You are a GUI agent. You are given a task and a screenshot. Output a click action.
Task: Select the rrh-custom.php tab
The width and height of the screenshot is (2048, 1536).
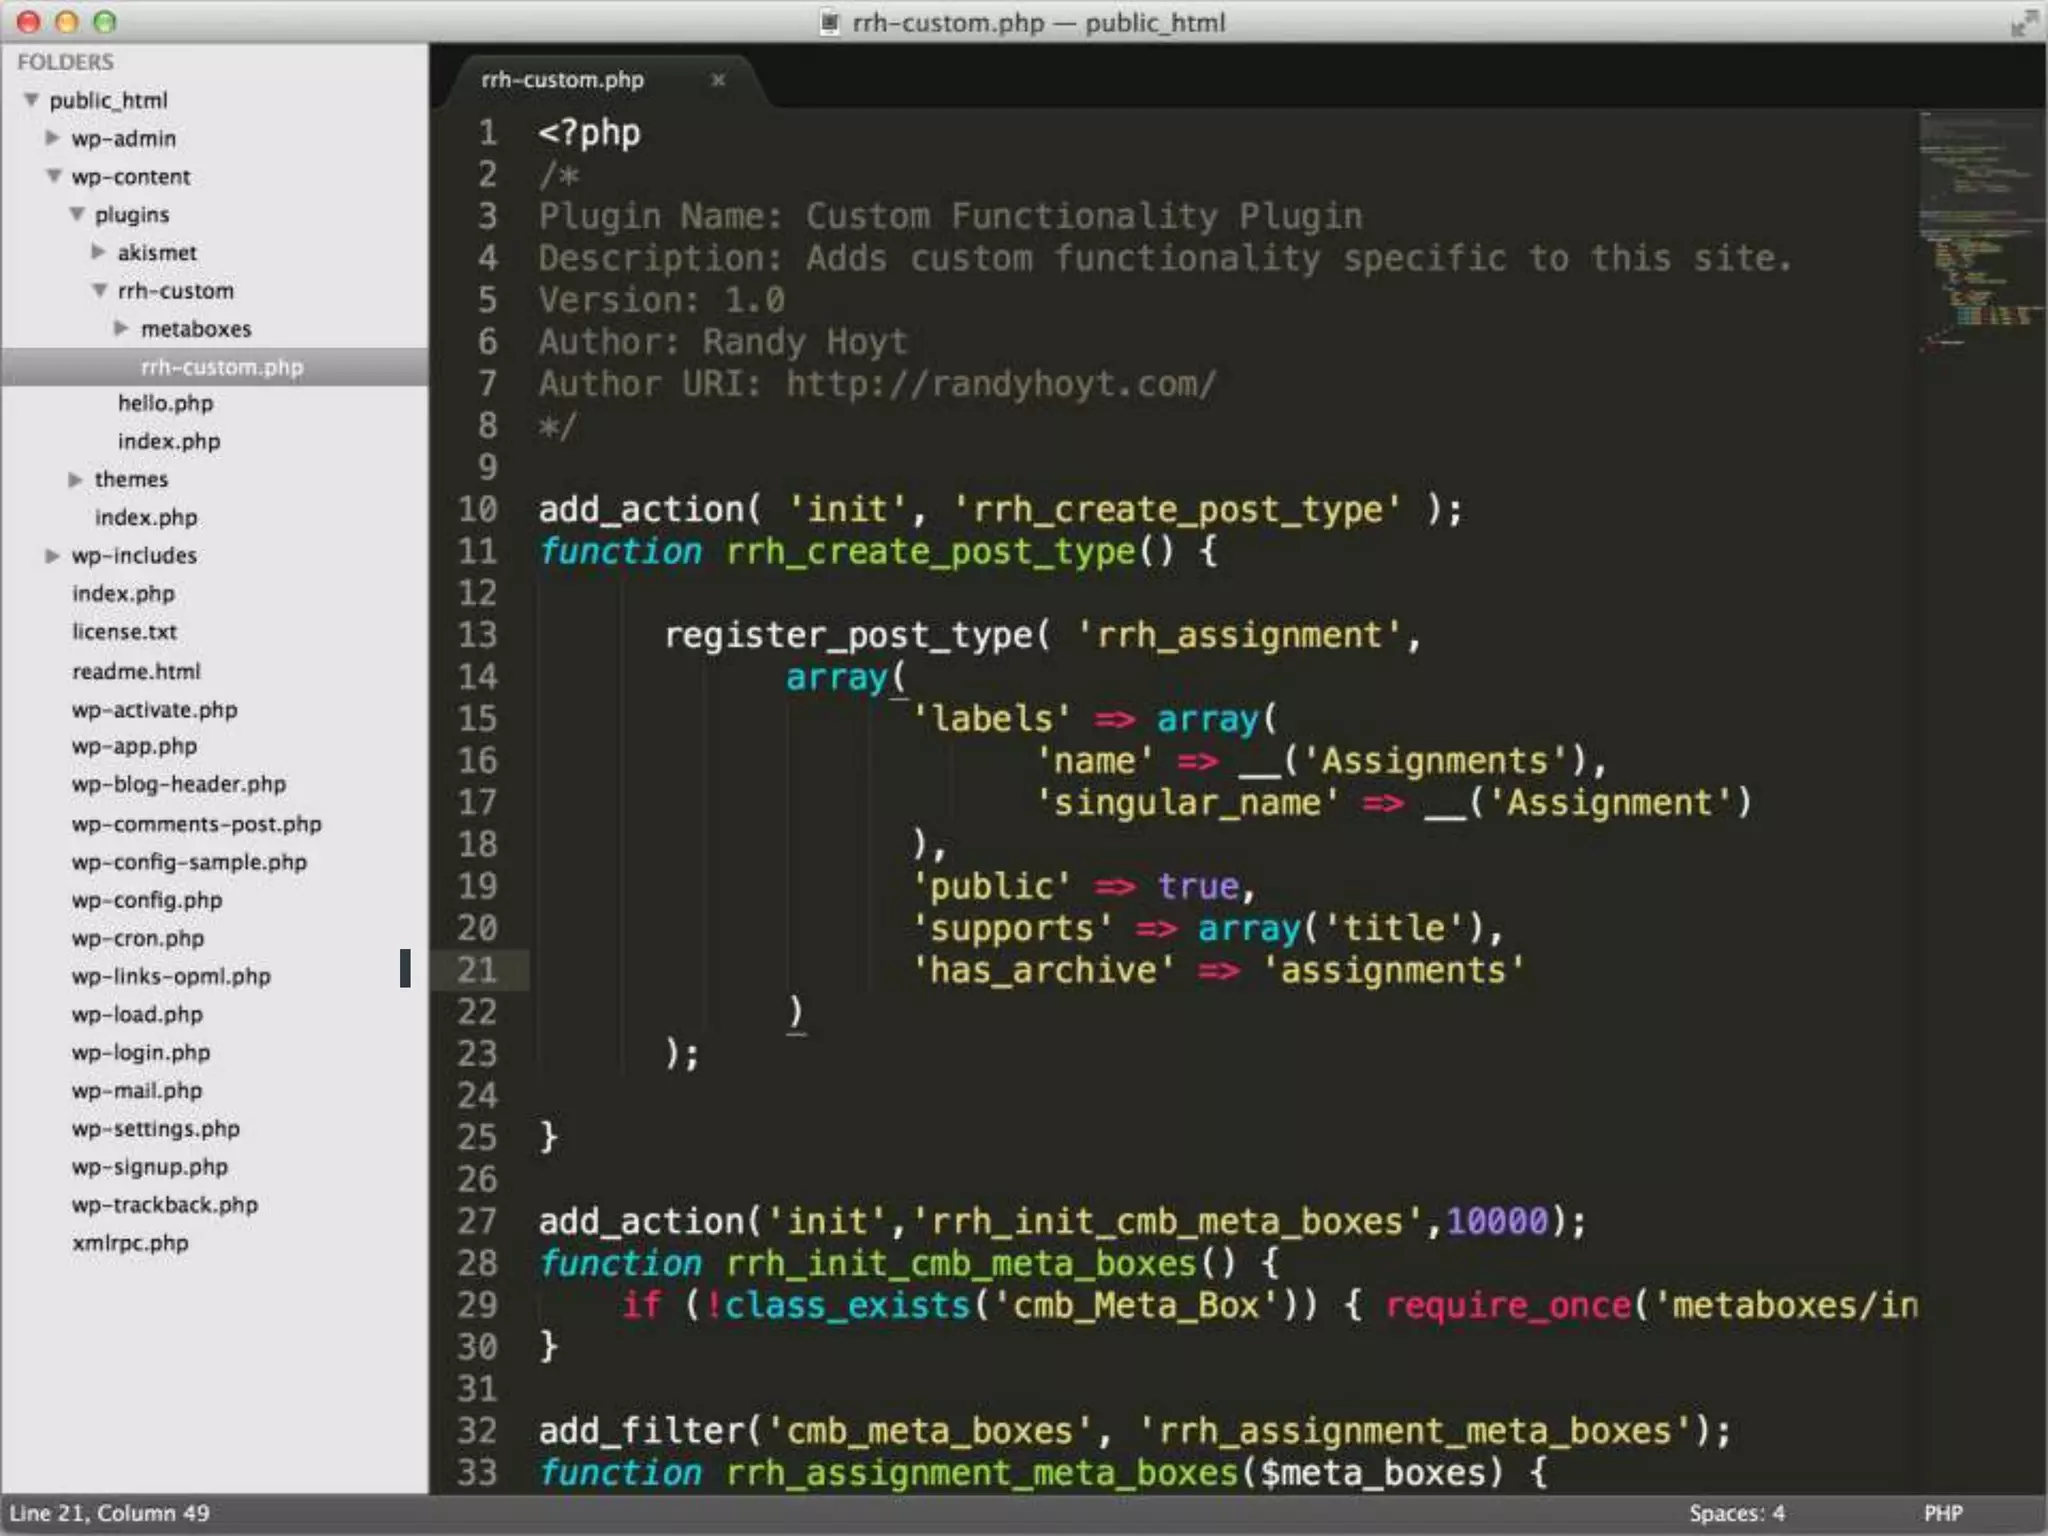pyautogui.click(x=562, y=80)
